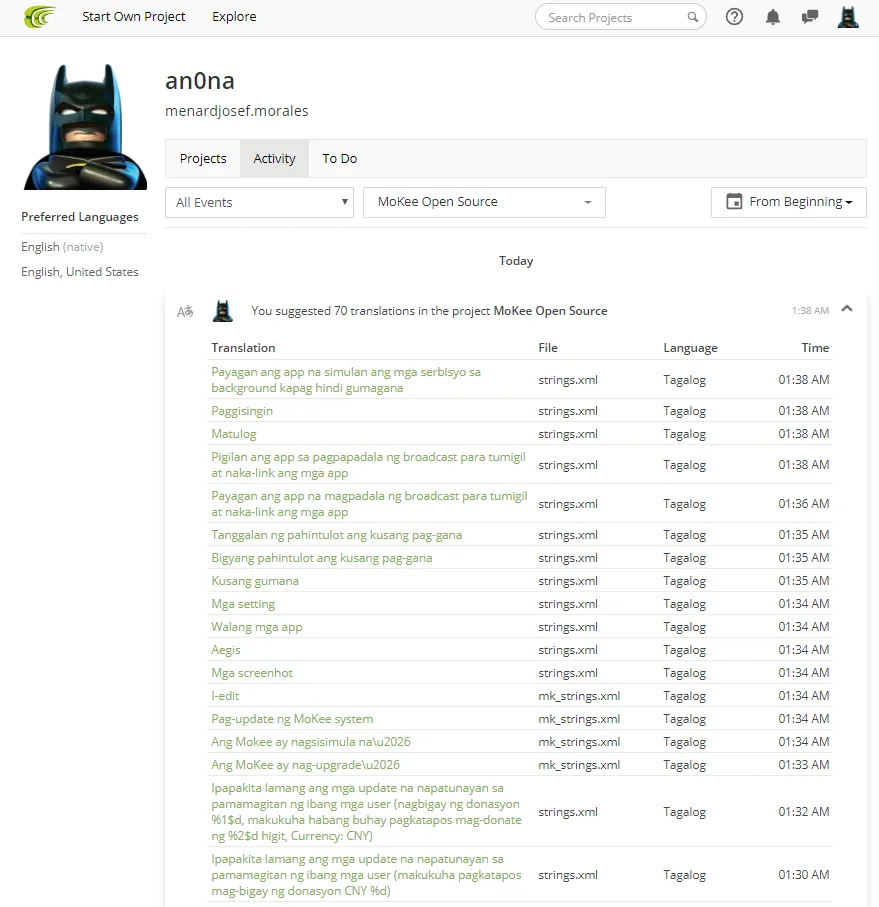Click the Time column header
This screenshot has height=907, width=879.
(815, 348)
